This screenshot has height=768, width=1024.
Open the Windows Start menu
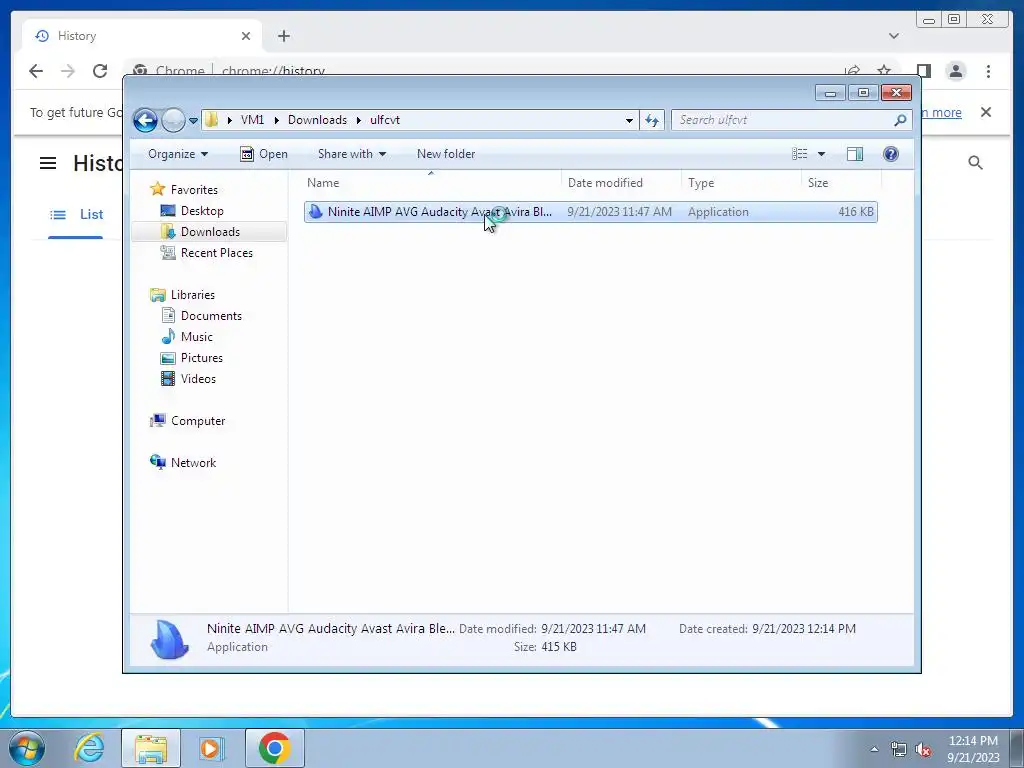[27, 748]
